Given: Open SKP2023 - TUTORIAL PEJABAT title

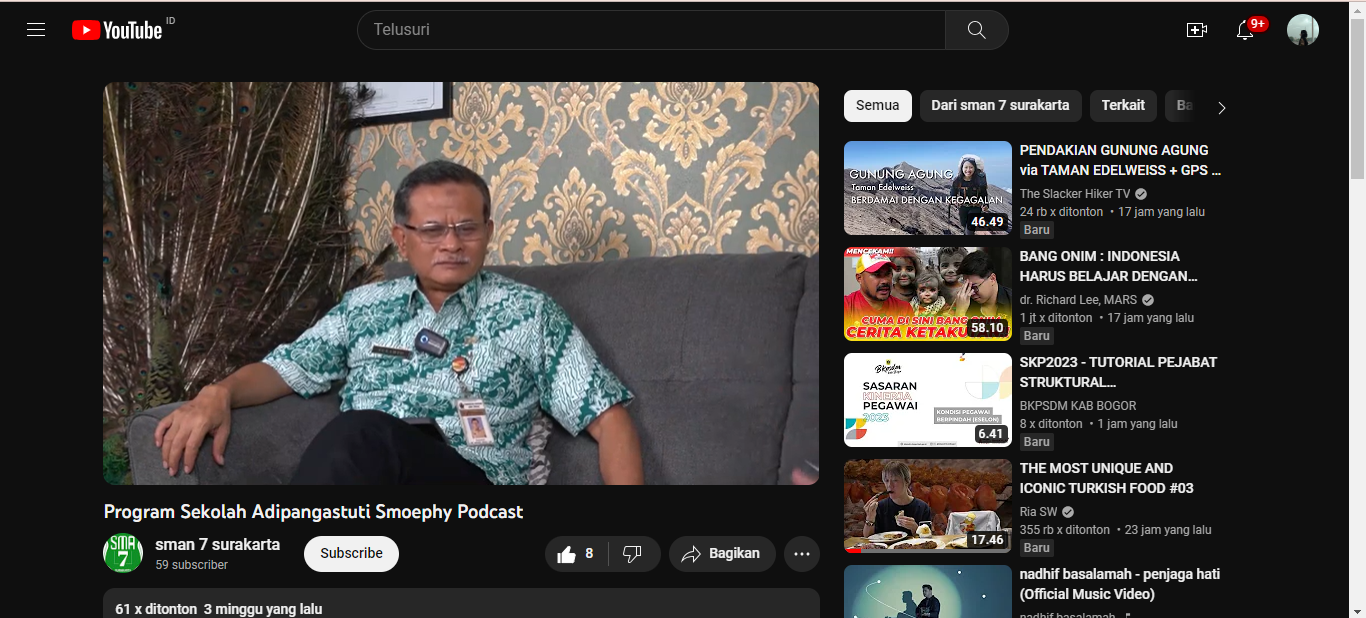Looking at the screenshot, I should (1118, 372).
